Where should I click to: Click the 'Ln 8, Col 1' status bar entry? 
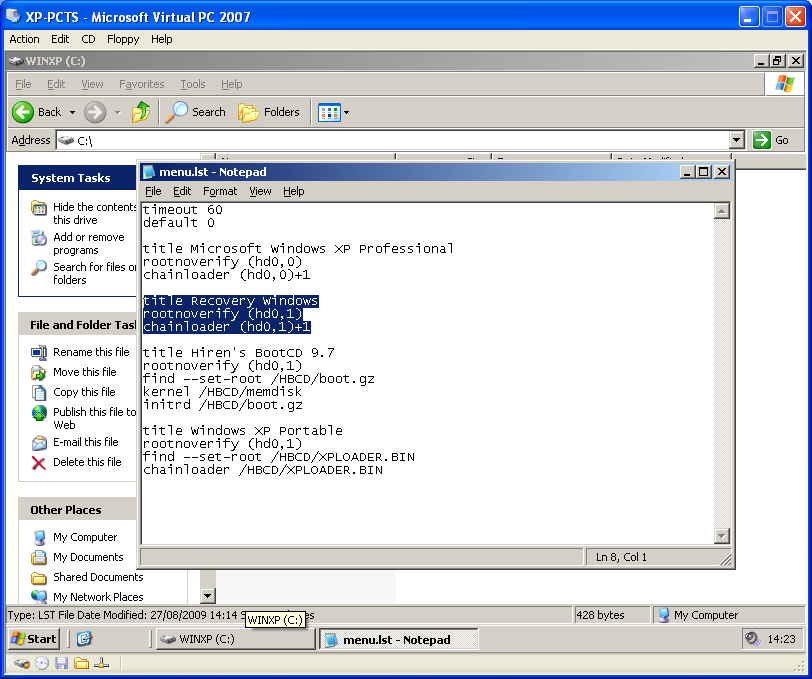click(621, 557)
